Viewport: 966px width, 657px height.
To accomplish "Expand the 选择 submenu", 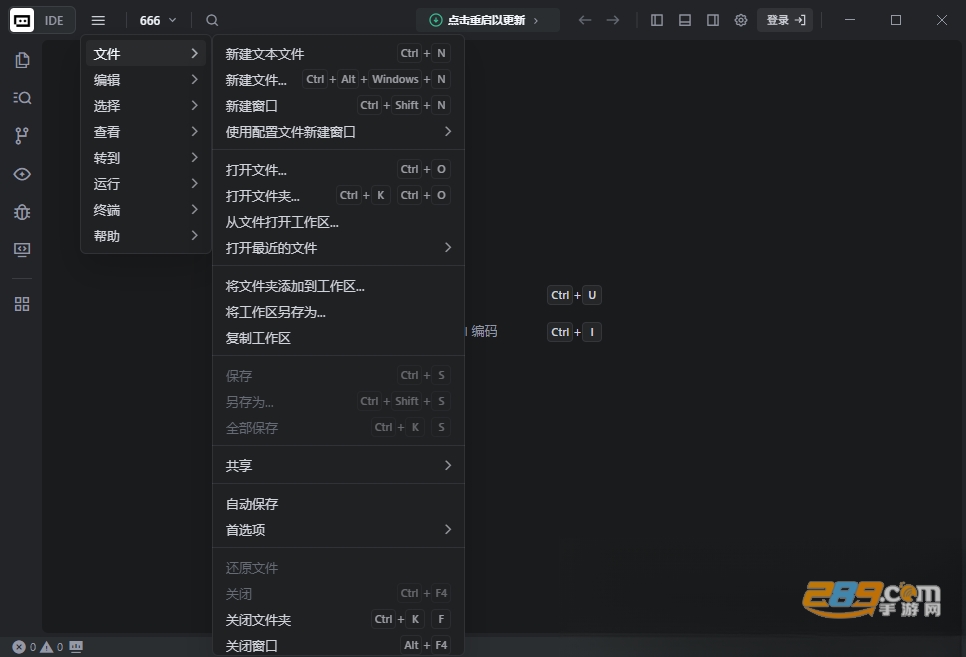I will (146, 105).
